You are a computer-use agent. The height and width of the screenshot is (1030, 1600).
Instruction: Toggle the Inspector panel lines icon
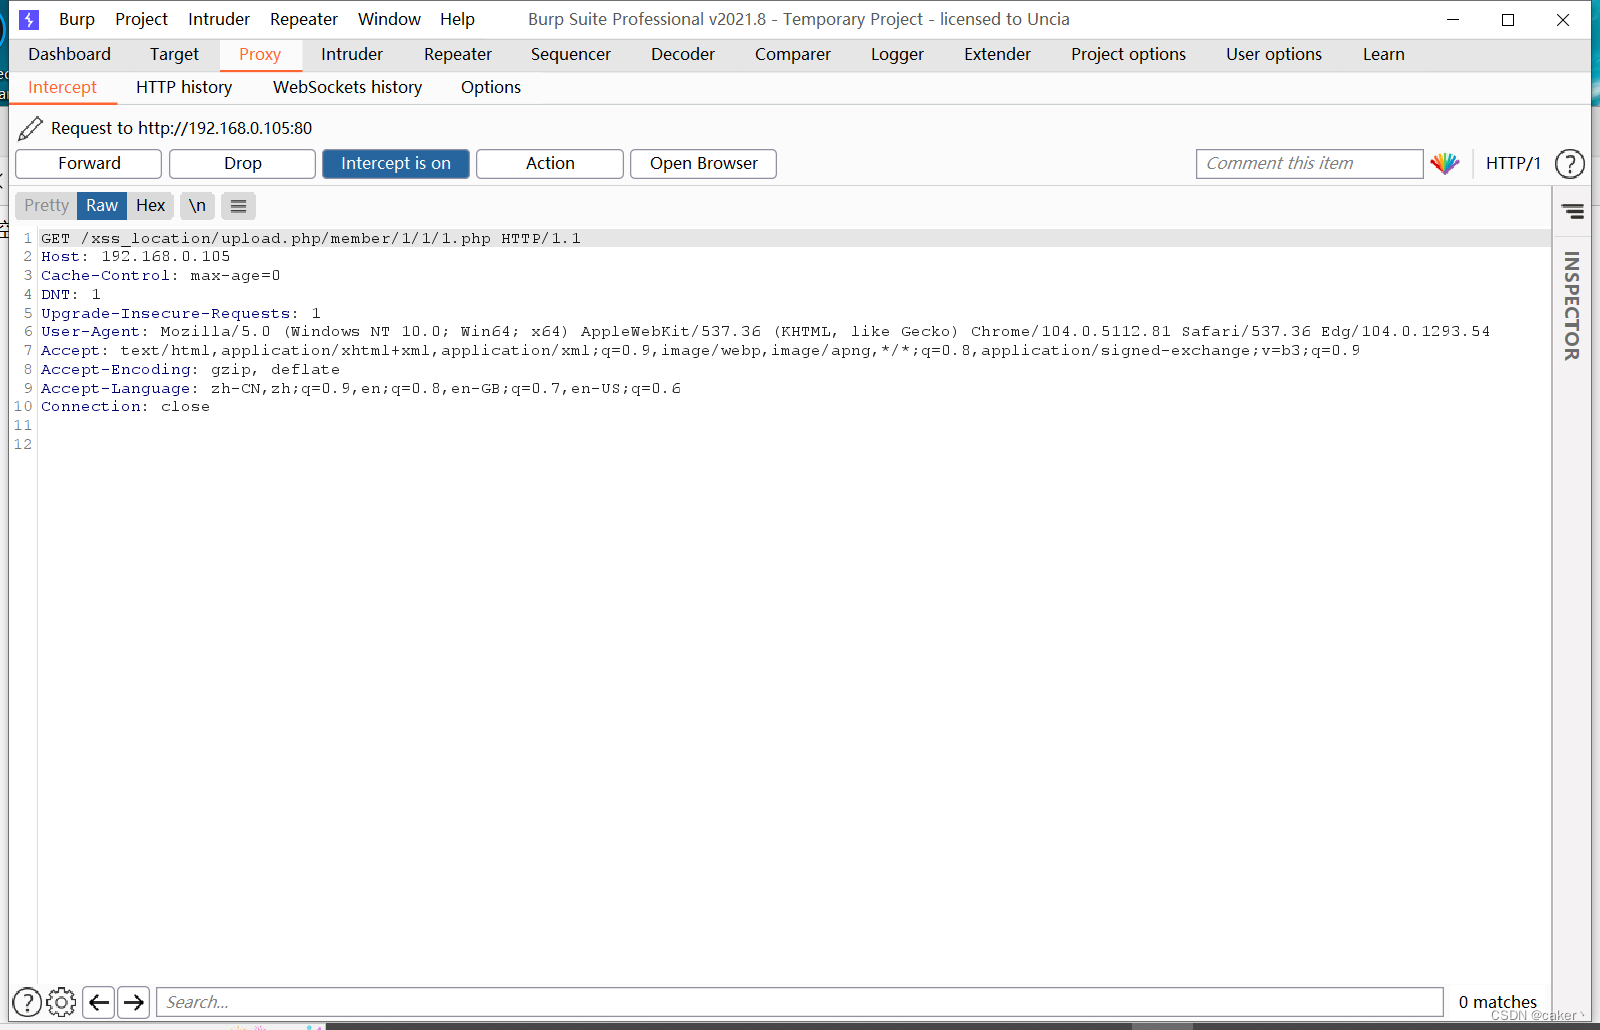(1573, 211)
